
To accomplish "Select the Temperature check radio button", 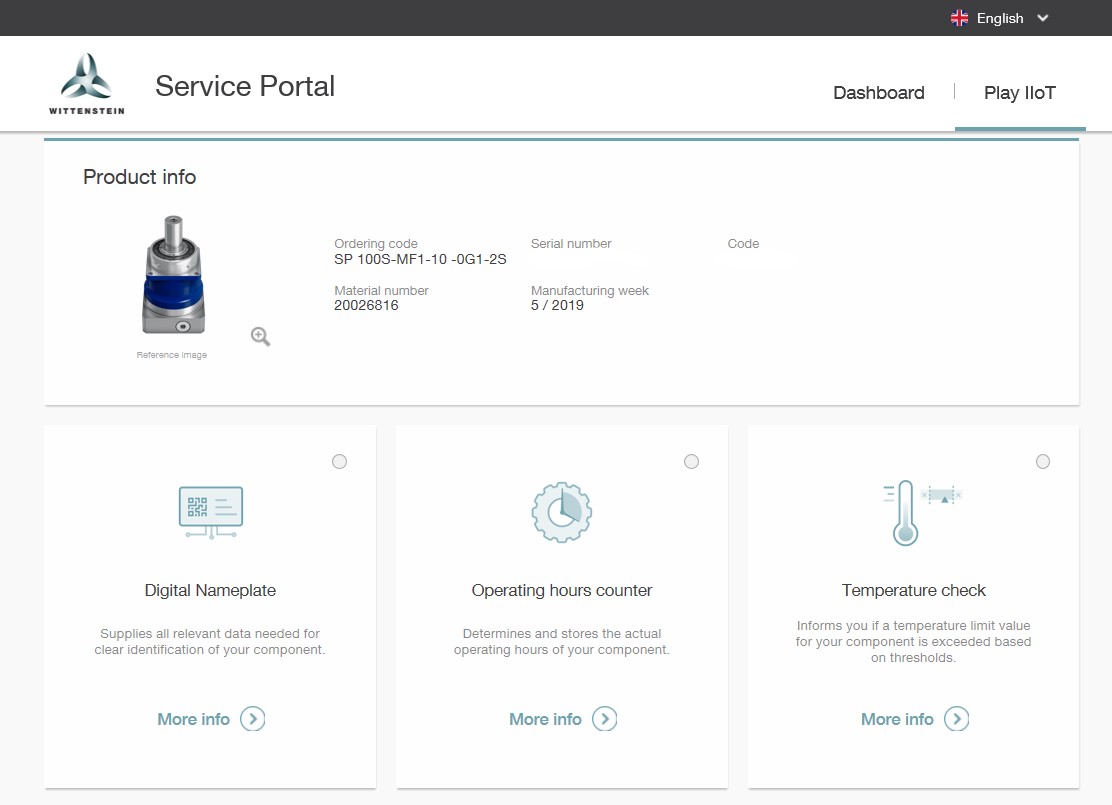I will (x=1043, y=461).
